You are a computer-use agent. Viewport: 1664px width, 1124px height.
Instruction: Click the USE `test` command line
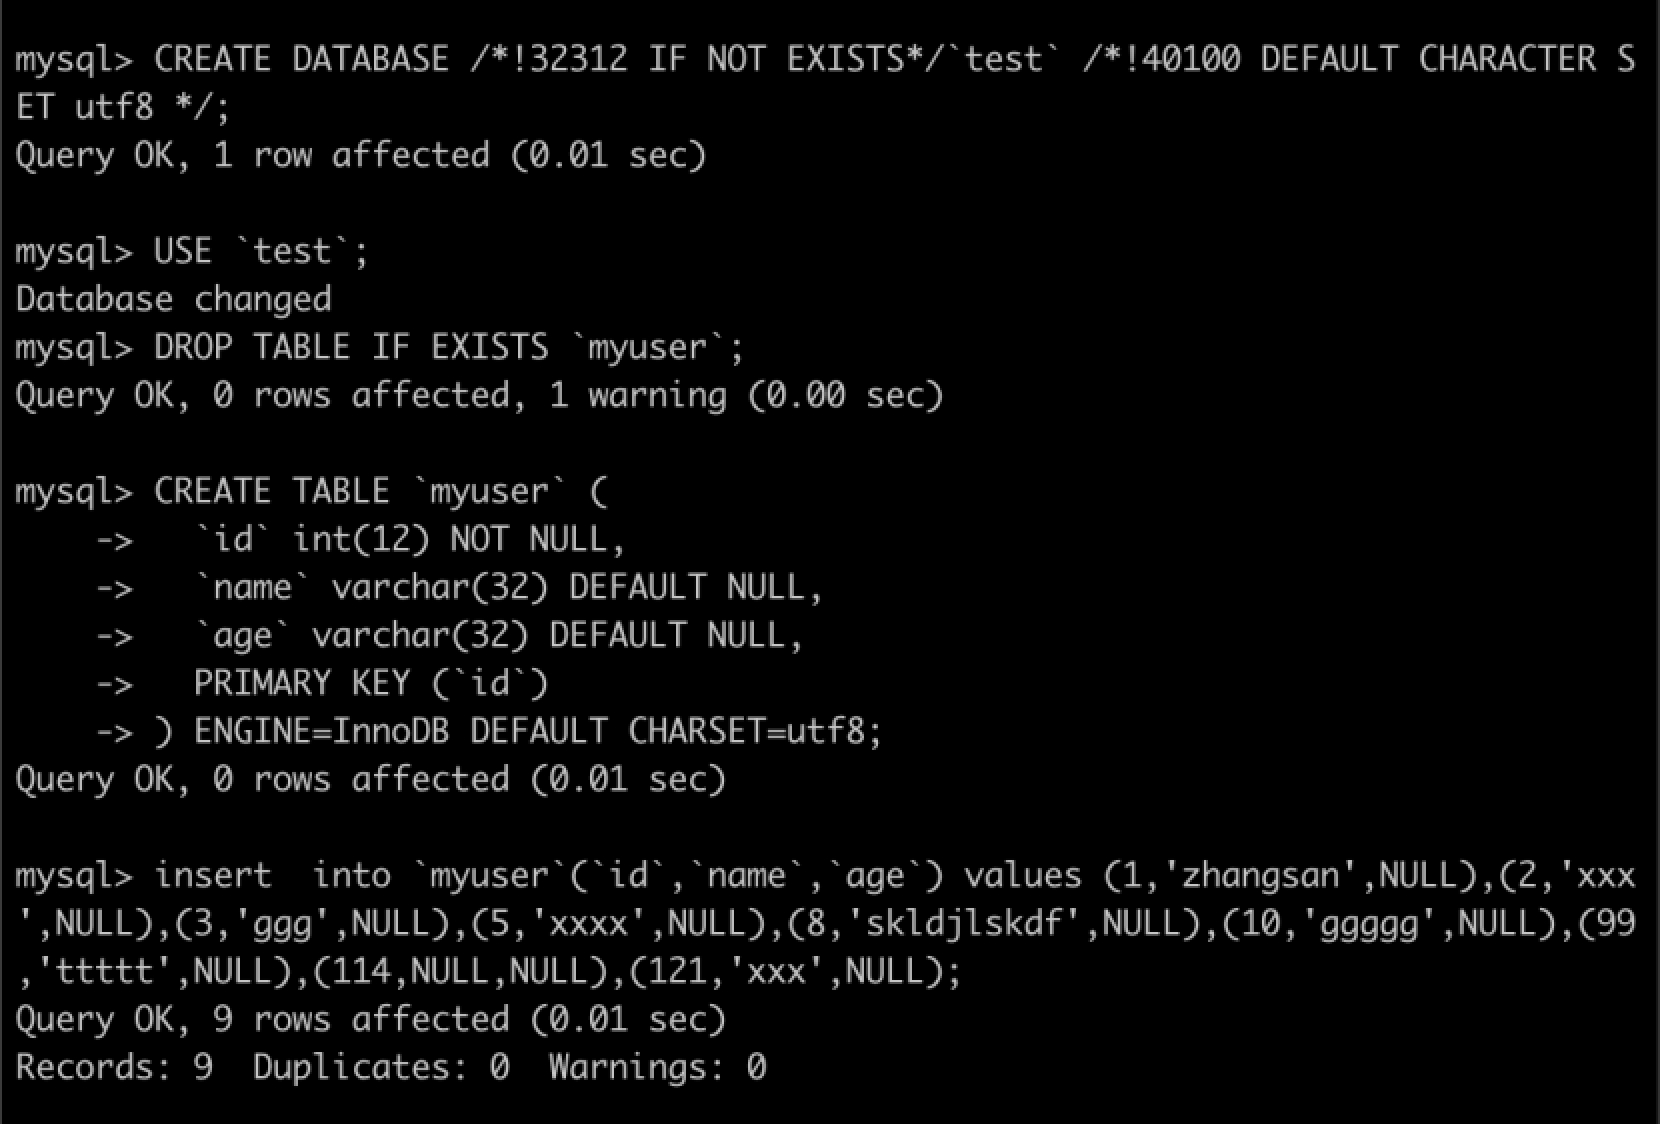pos(192,251)
